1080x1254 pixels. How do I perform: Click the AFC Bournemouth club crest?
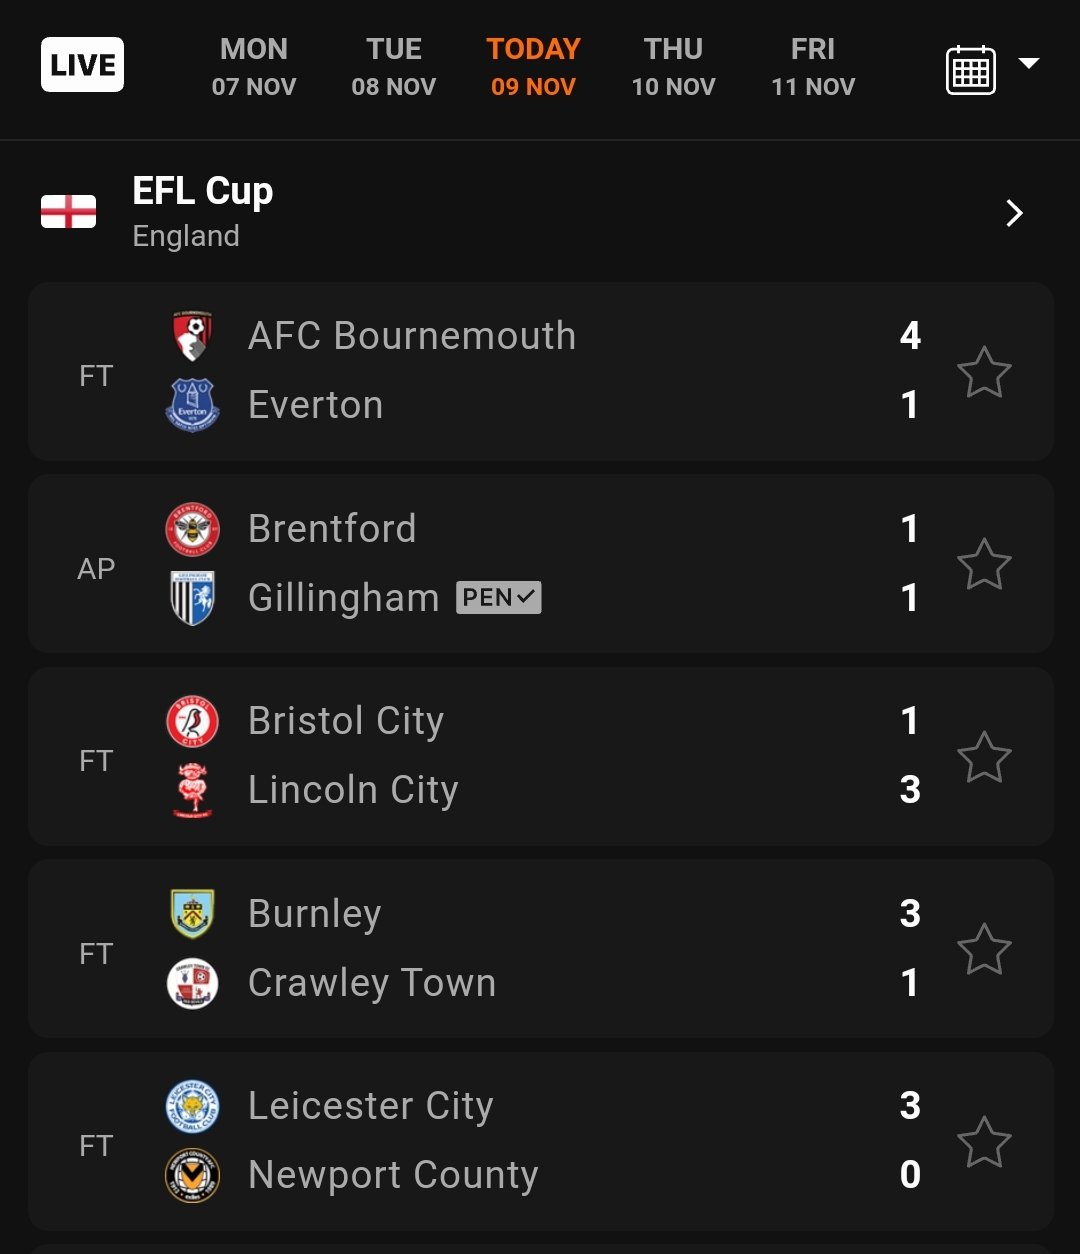click(x=192, y=336)
